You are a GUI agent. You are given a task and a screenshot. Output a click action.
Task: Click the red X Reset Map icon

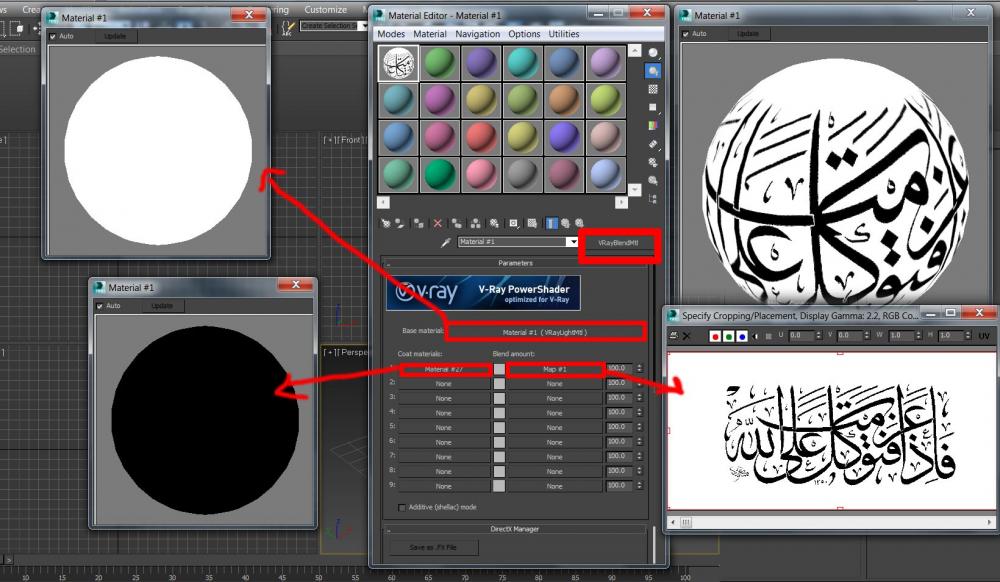(x=438, y=223)
